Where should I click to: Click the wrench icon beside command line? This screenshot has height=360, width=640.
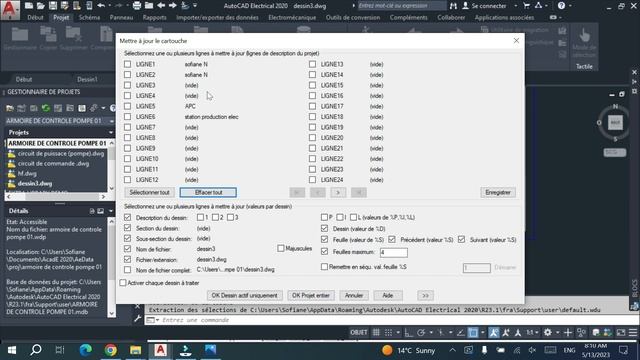[138, 319]
